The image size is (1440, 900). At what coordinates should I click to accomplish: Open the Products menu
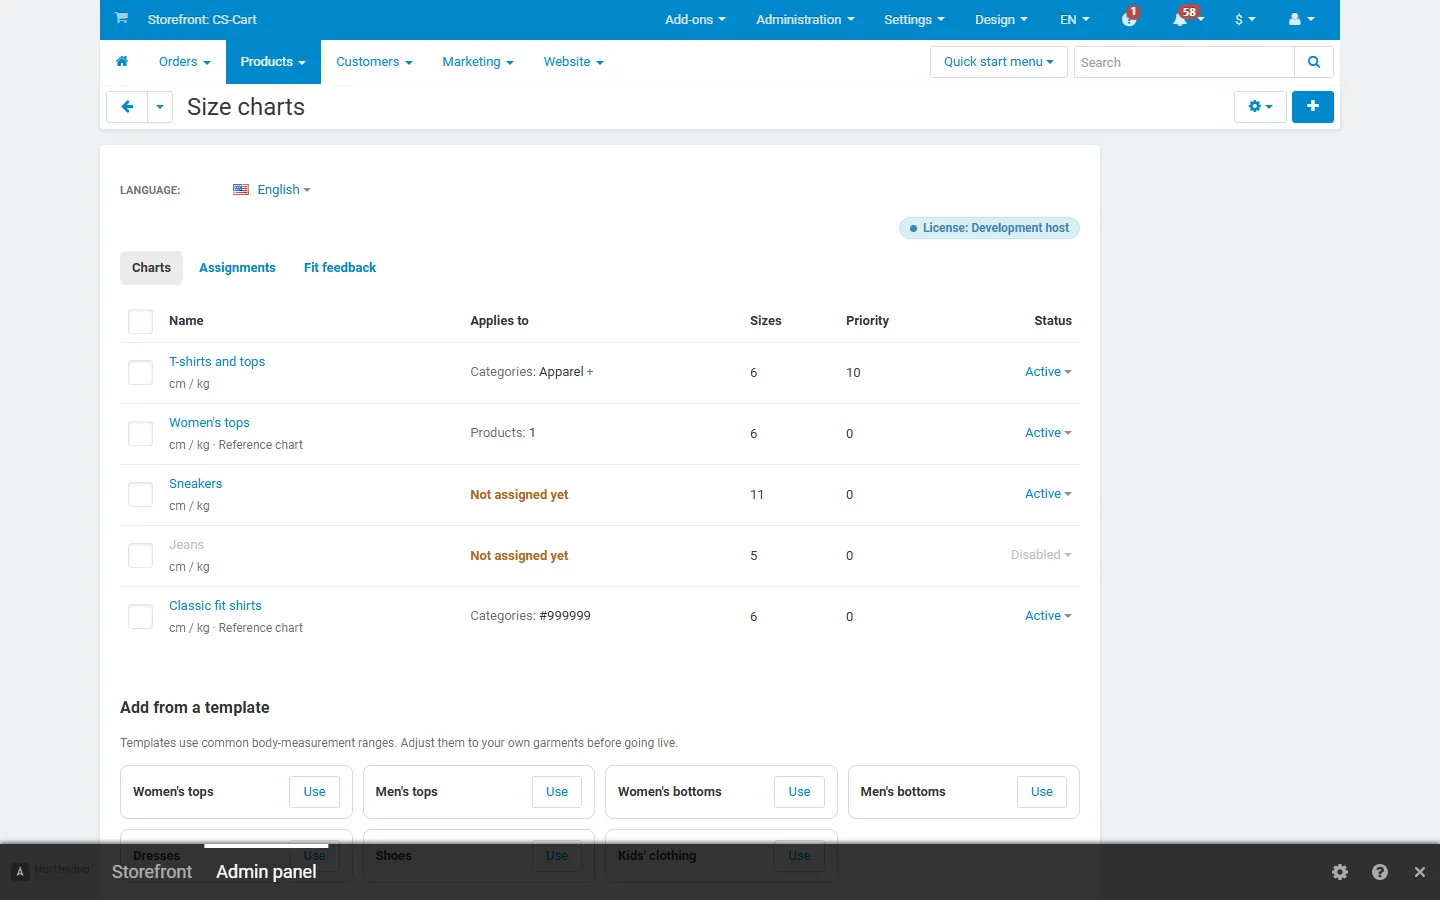coord(273,62)
